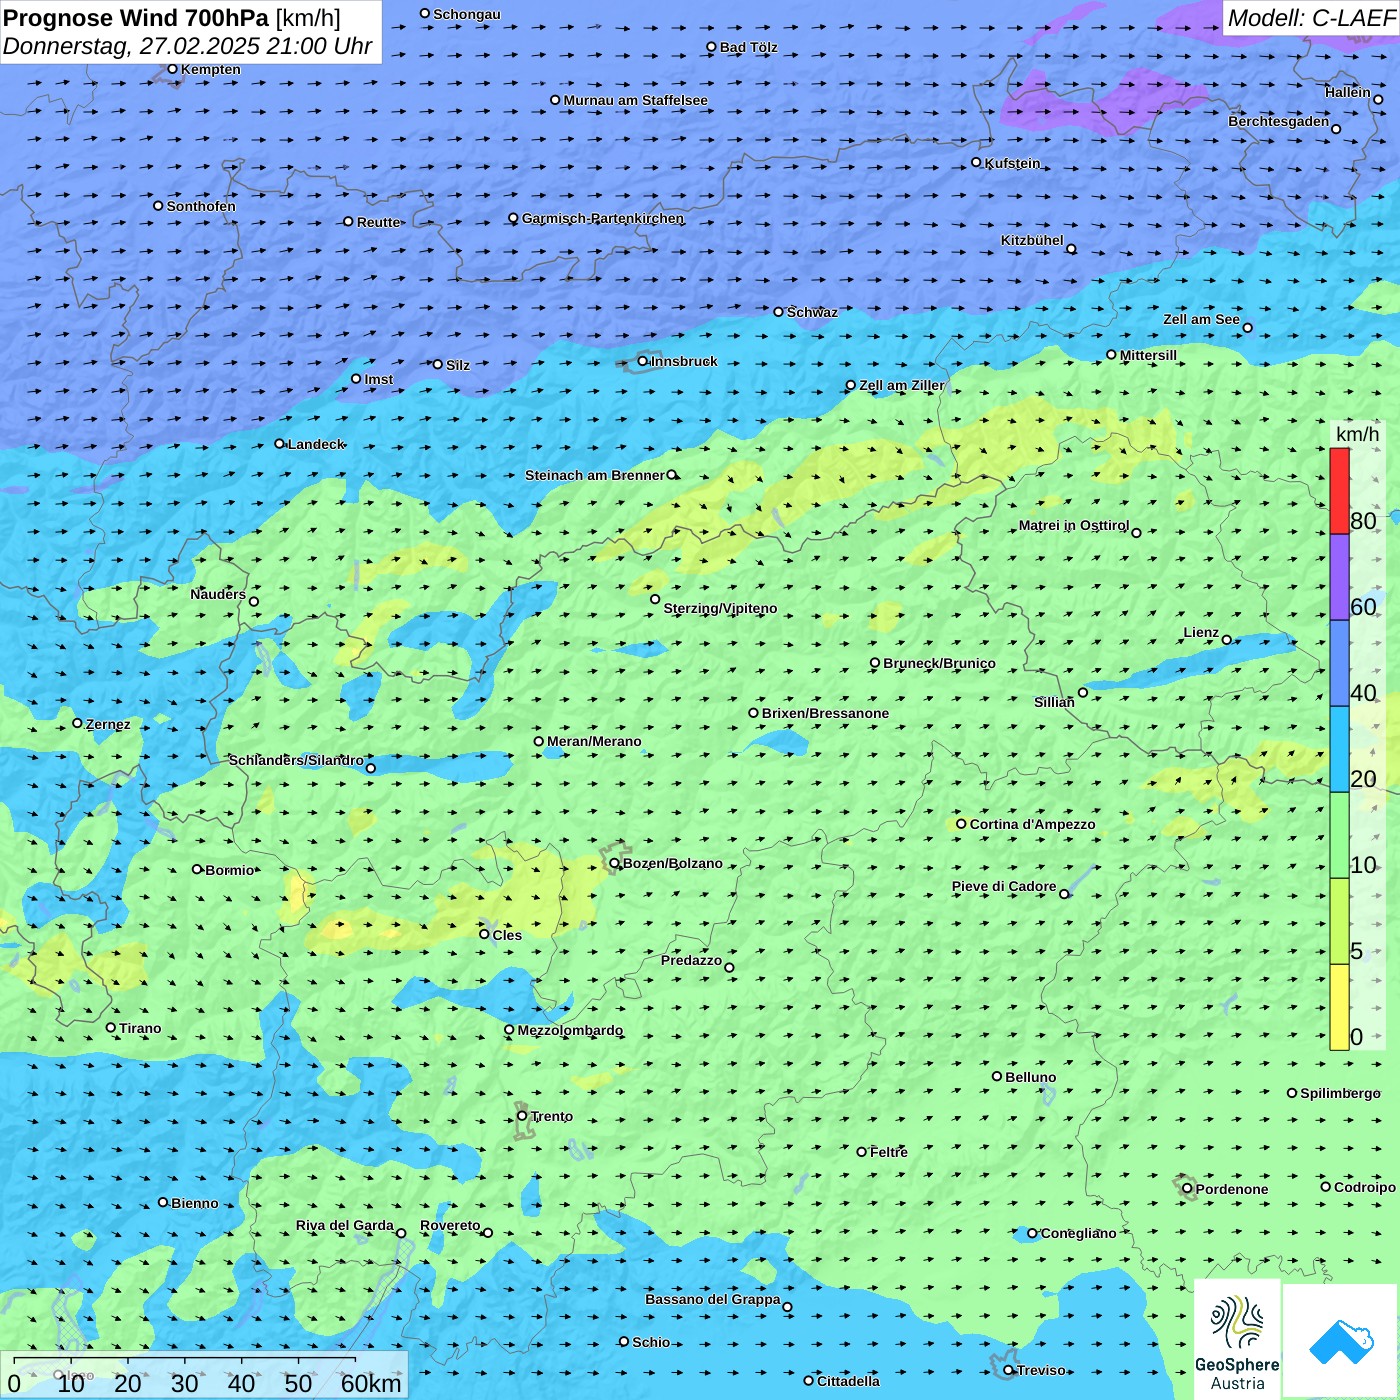Screen dimensions: 1400x1400
Task: Click the Innsbruck city marker circle
Action: [x=642, y=361]
